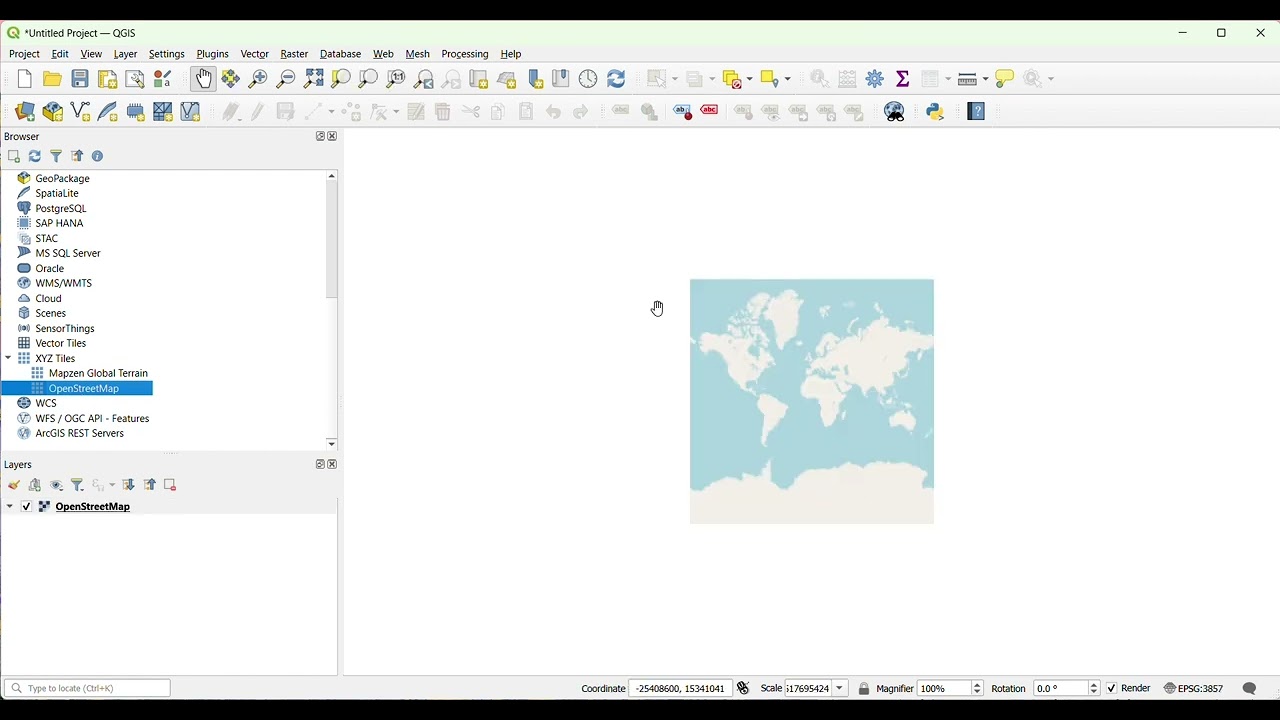Refresh the map canvas from the main toolbar

[617, 79]
